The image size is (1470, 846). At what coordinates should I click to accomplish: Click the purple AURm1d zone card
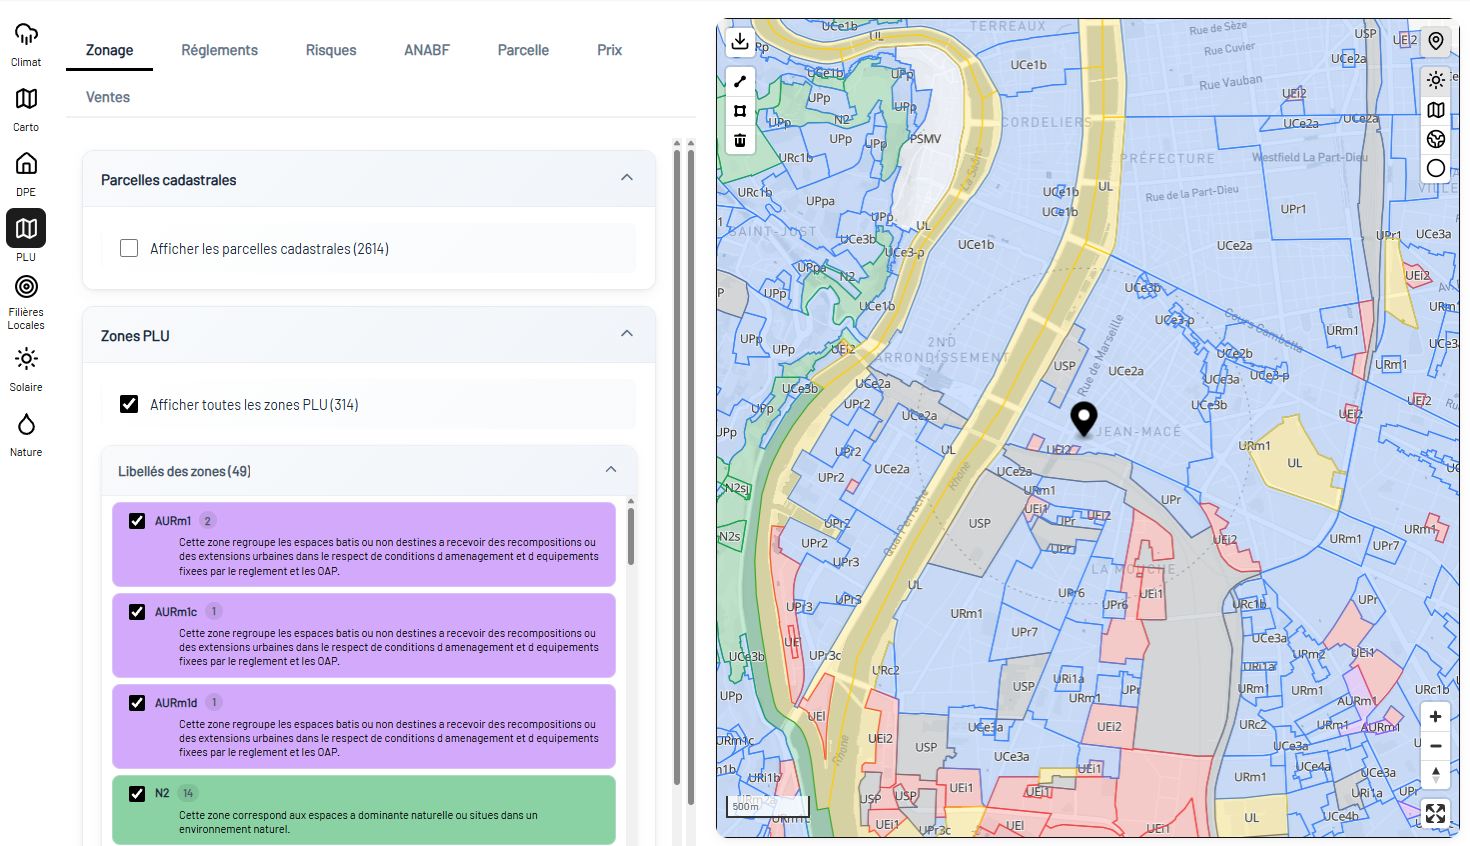pos(364,727)
